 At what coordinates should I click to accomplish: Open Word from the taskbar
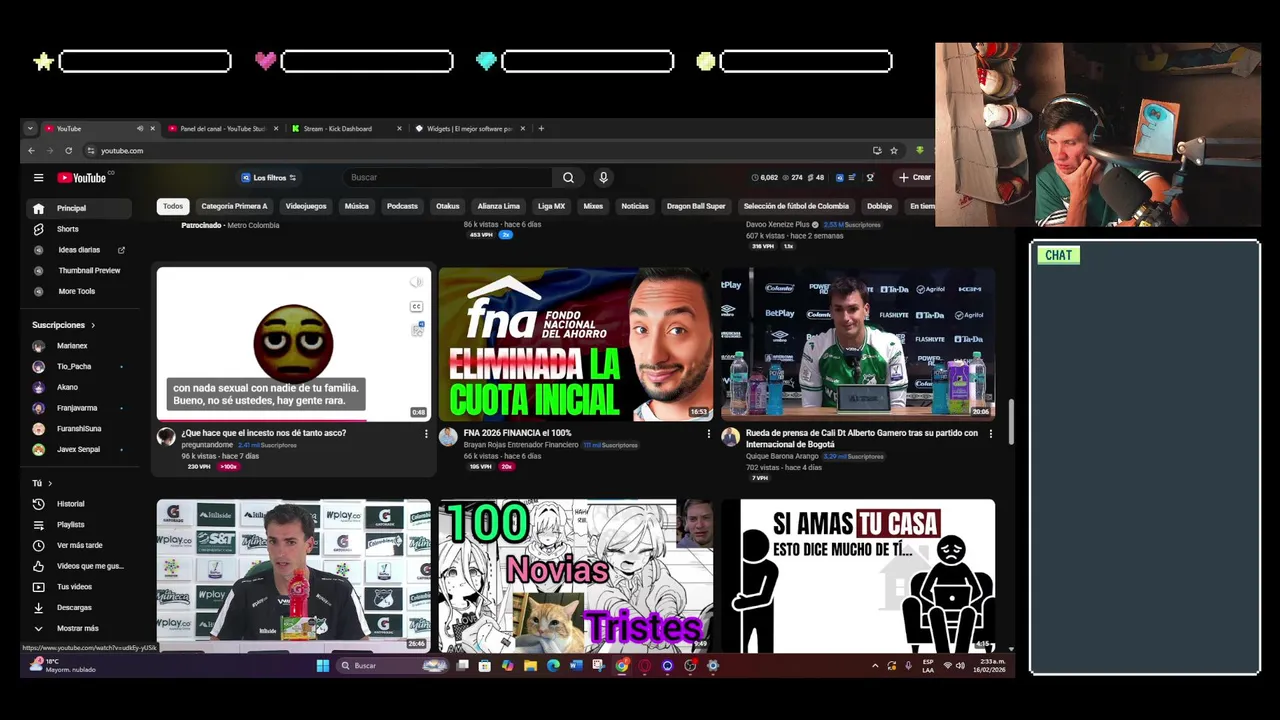pos(576,666)
